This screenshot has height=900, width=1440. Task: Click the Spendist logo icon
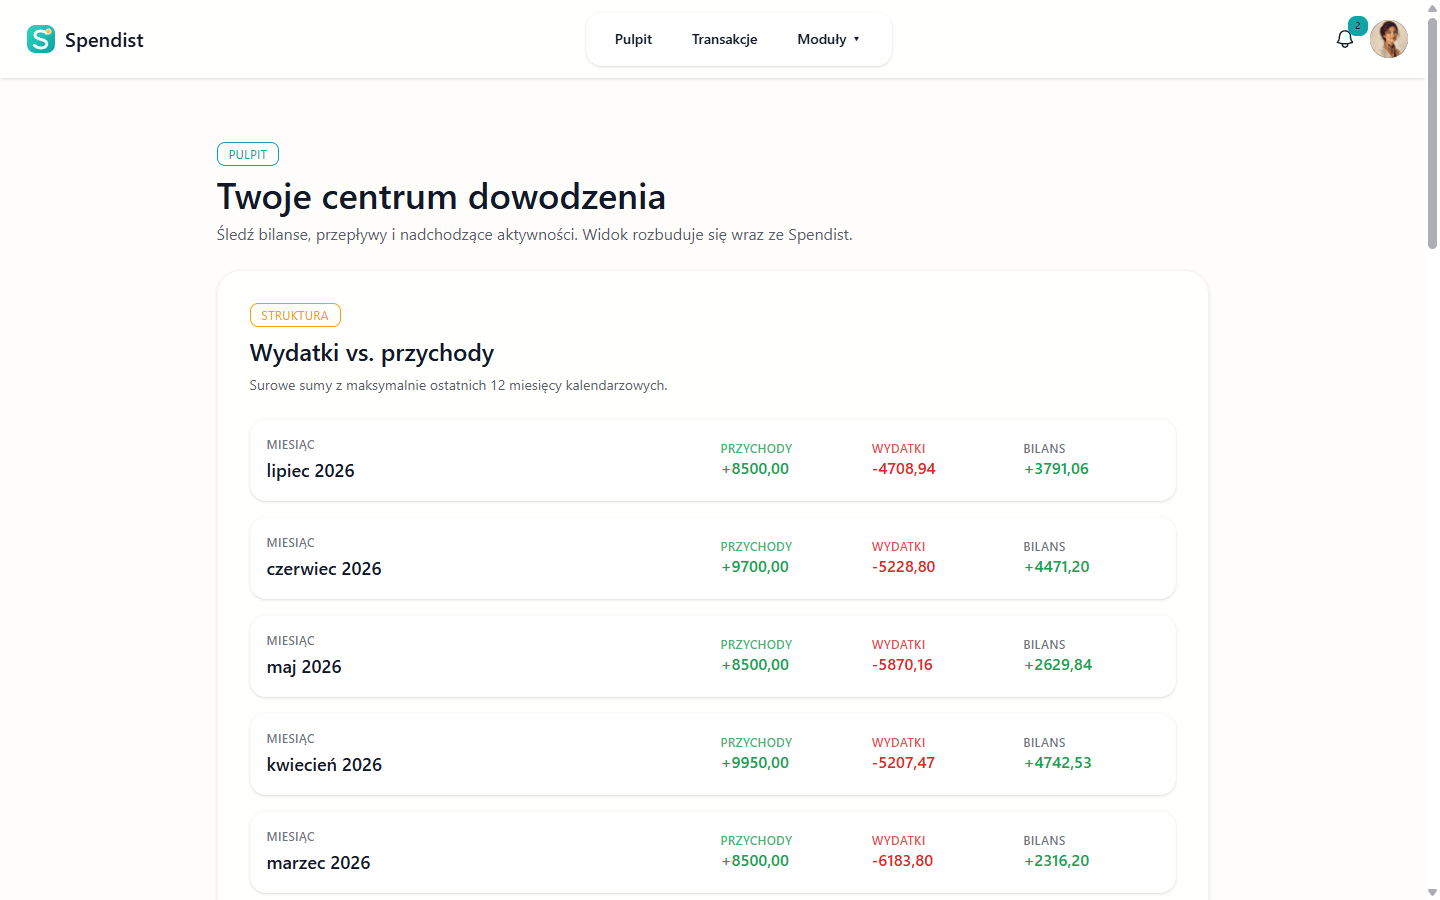(41, 39)
